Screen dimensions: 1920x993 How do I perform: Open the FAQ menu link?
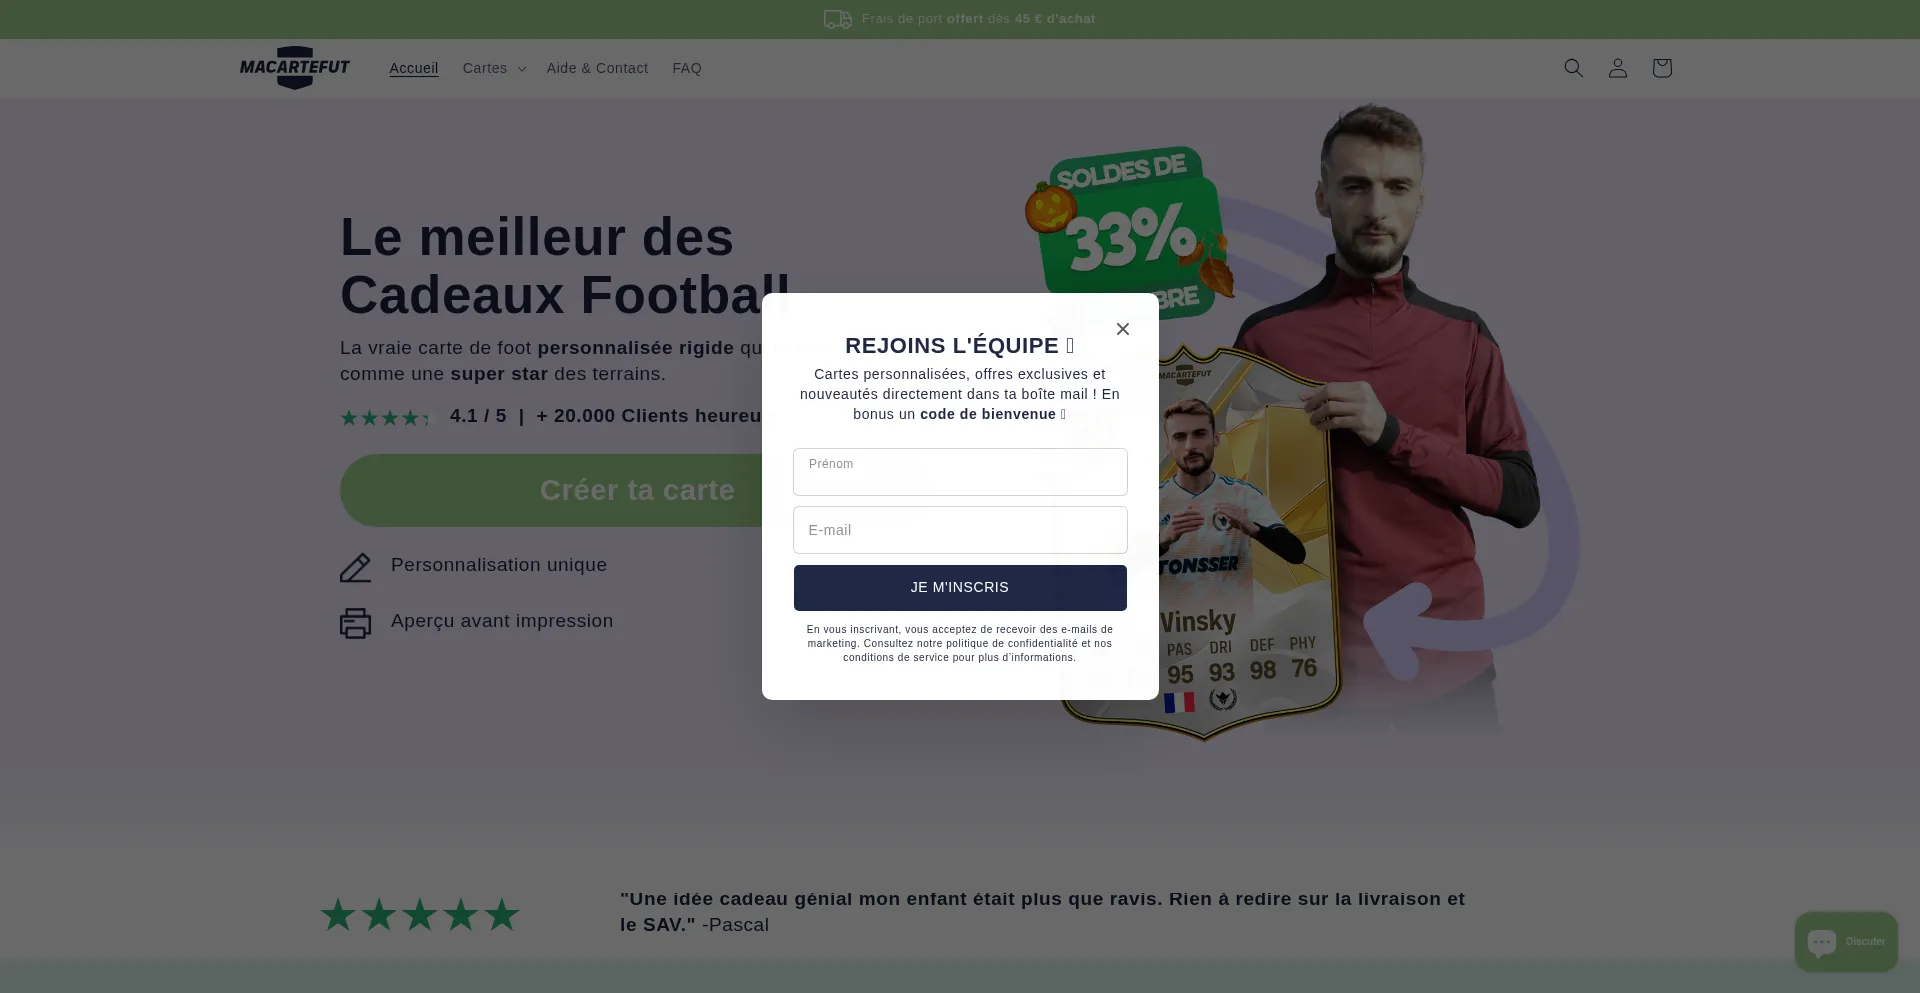click(x=687, y=68)
